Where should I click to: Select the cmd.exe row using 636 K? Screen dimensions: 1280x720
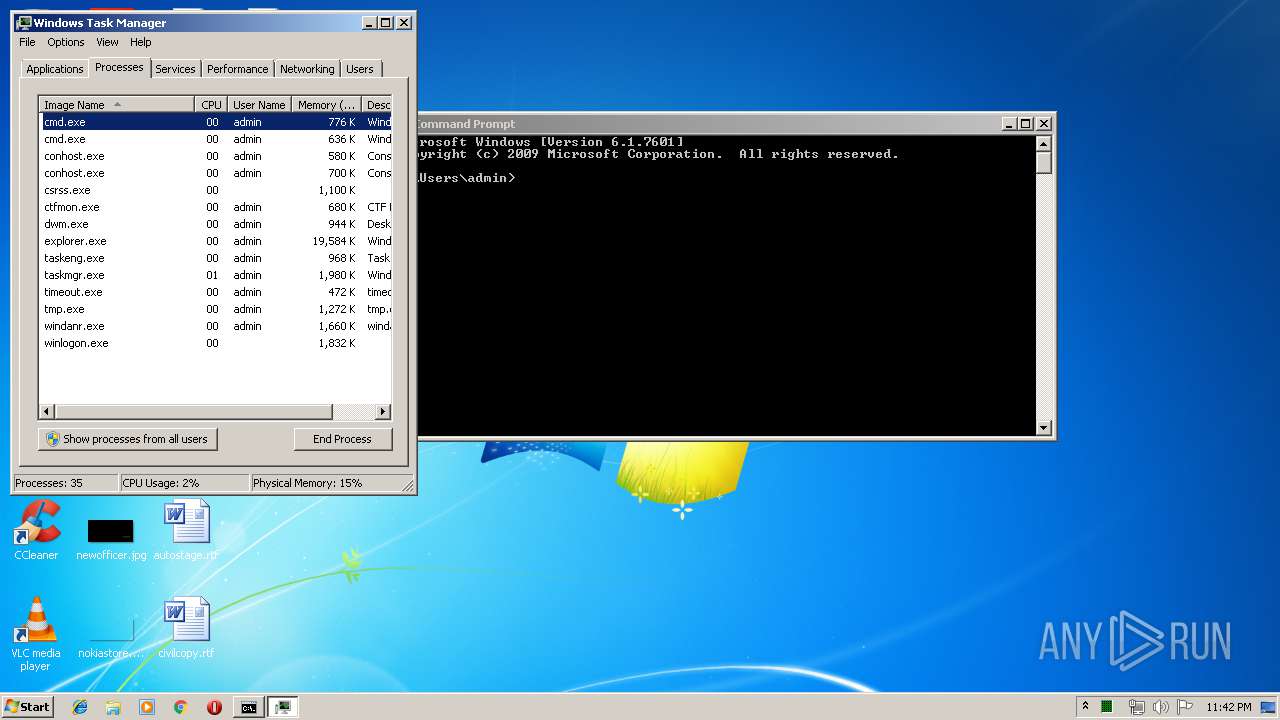215,139
